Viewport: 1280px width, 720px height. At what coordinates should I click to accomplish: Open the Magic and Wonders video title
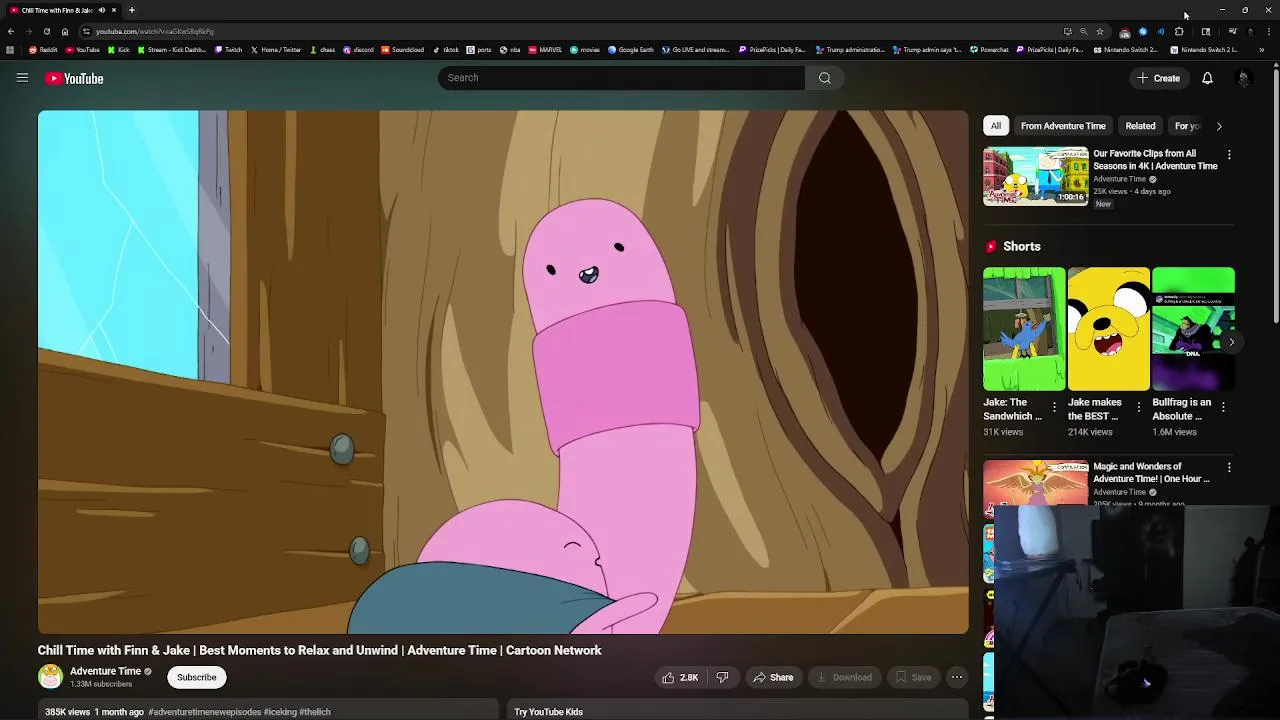click(x=1151, y=472)
